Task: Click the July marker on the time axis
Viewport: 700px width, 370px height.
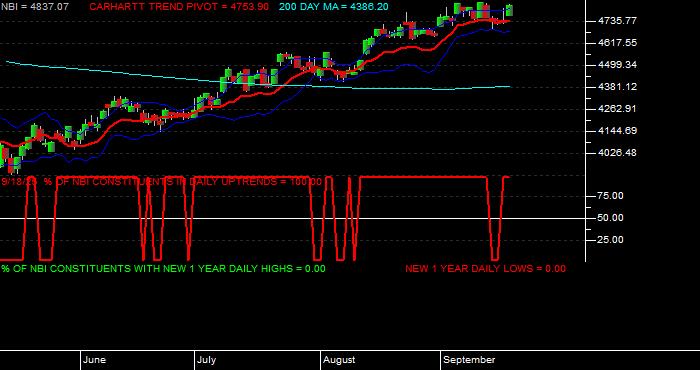Action: coord(206,360)
